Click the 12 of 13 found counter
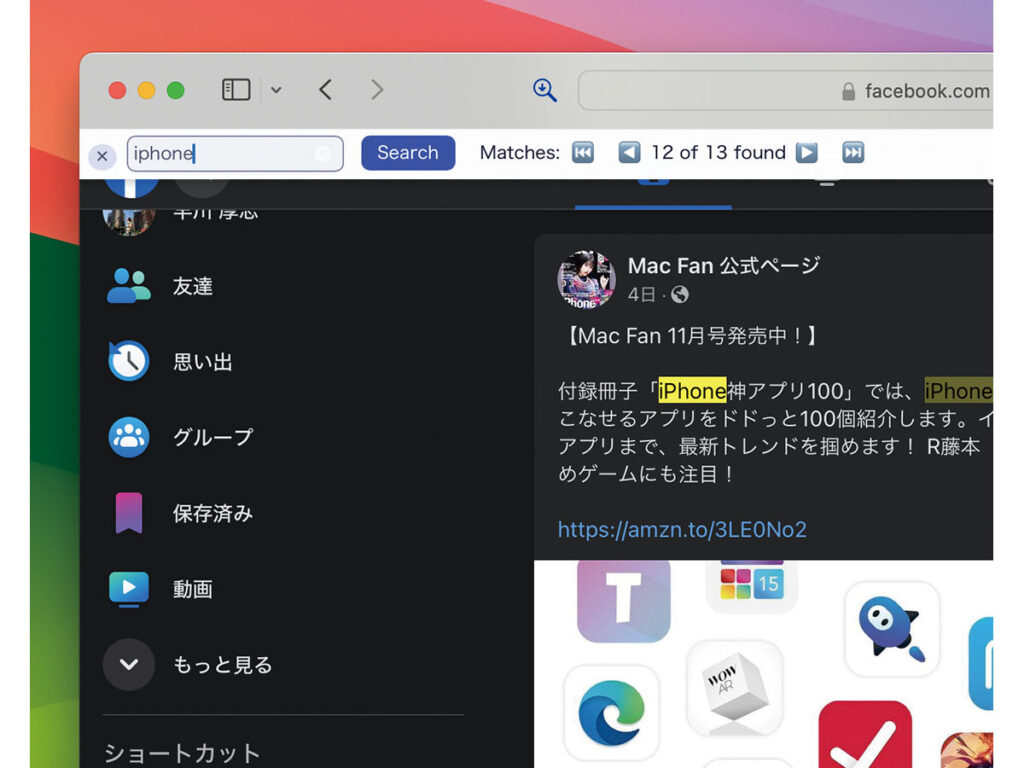 [x=718, y=153]
